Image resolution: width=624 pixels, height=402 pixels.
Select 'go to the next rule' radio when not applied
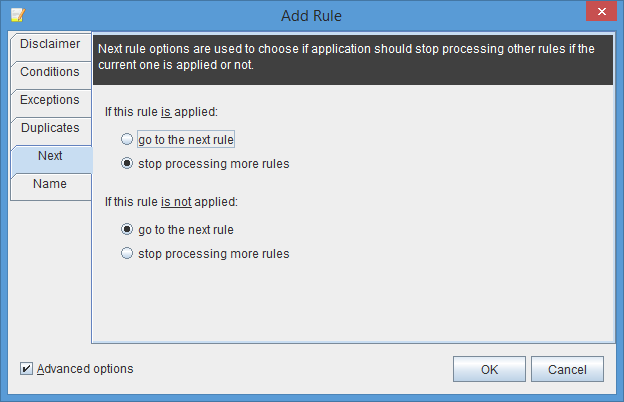point(127,229)
